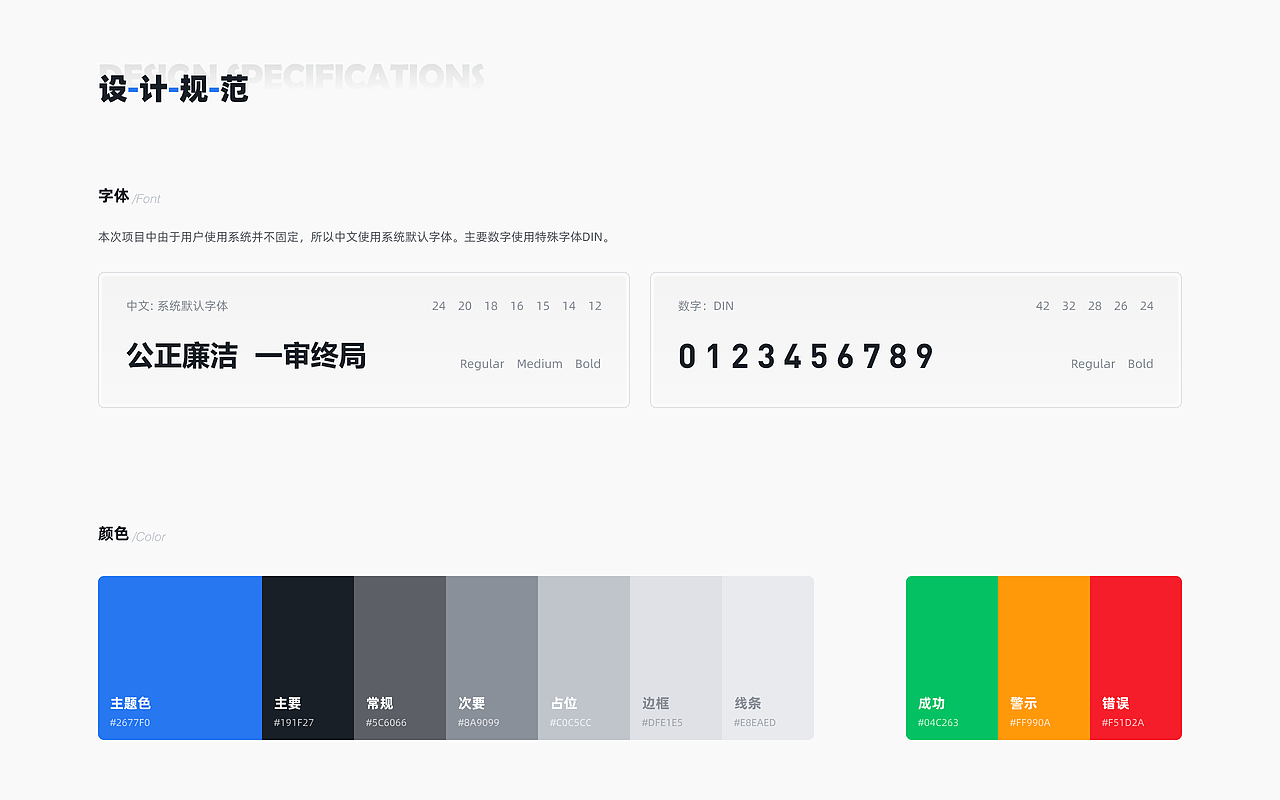Click Regular weight in Chinese font card
The image size is (1280, 800).
pos(482,364)
